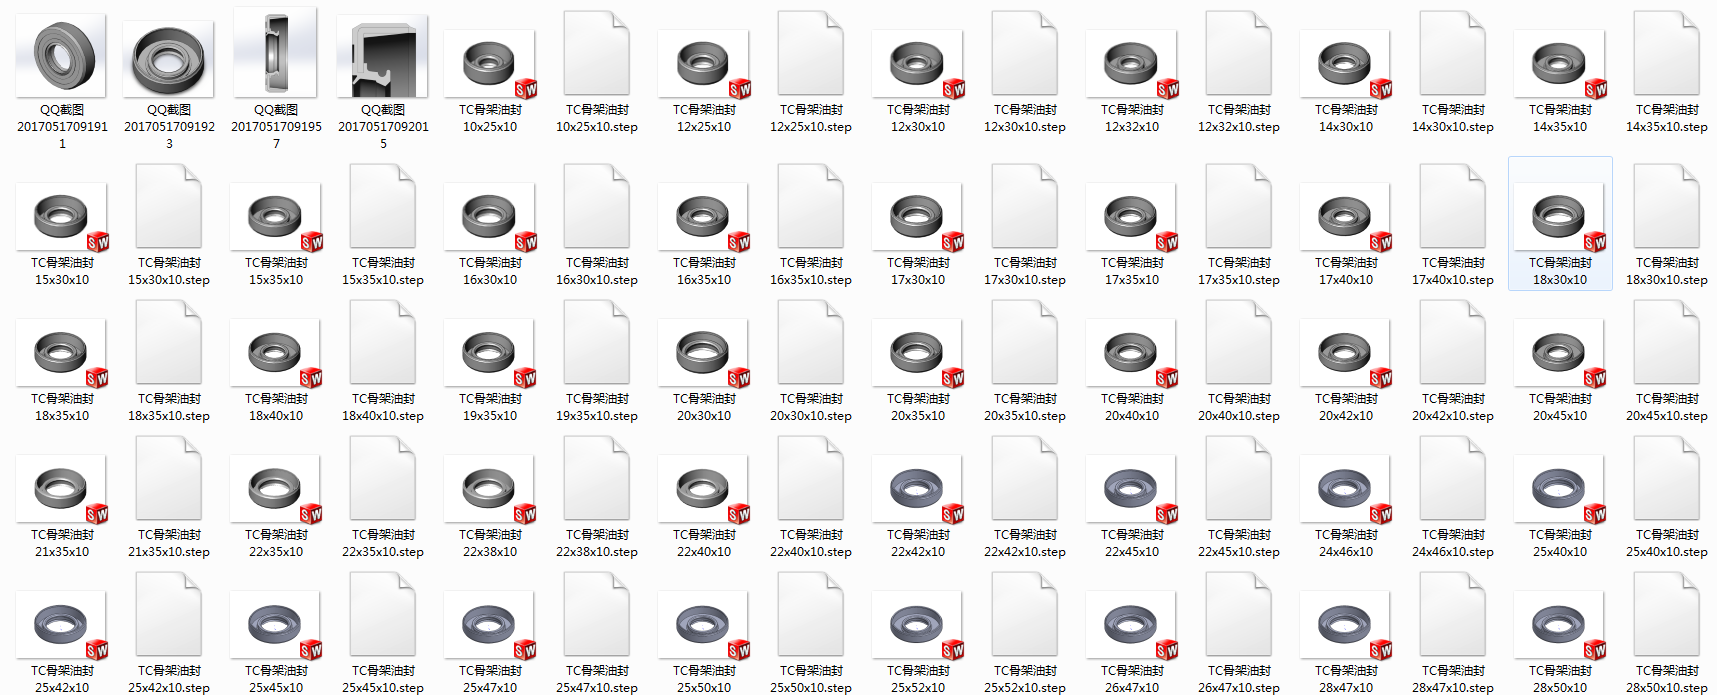Image resolution: width=1717 pixels, height=695 pixels.
Task: Select SolidWorks part TC骨架油封 22x38x10
Action: click(490, 489)
